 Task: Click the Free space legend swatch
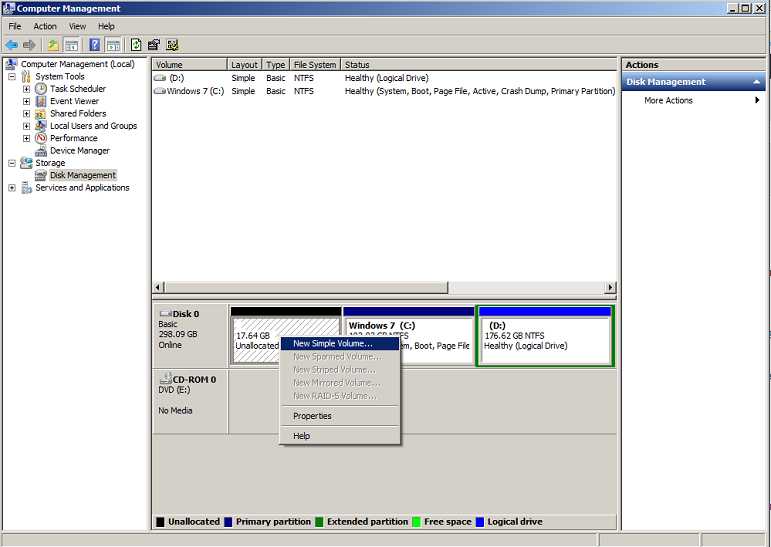tap(416, 522)
